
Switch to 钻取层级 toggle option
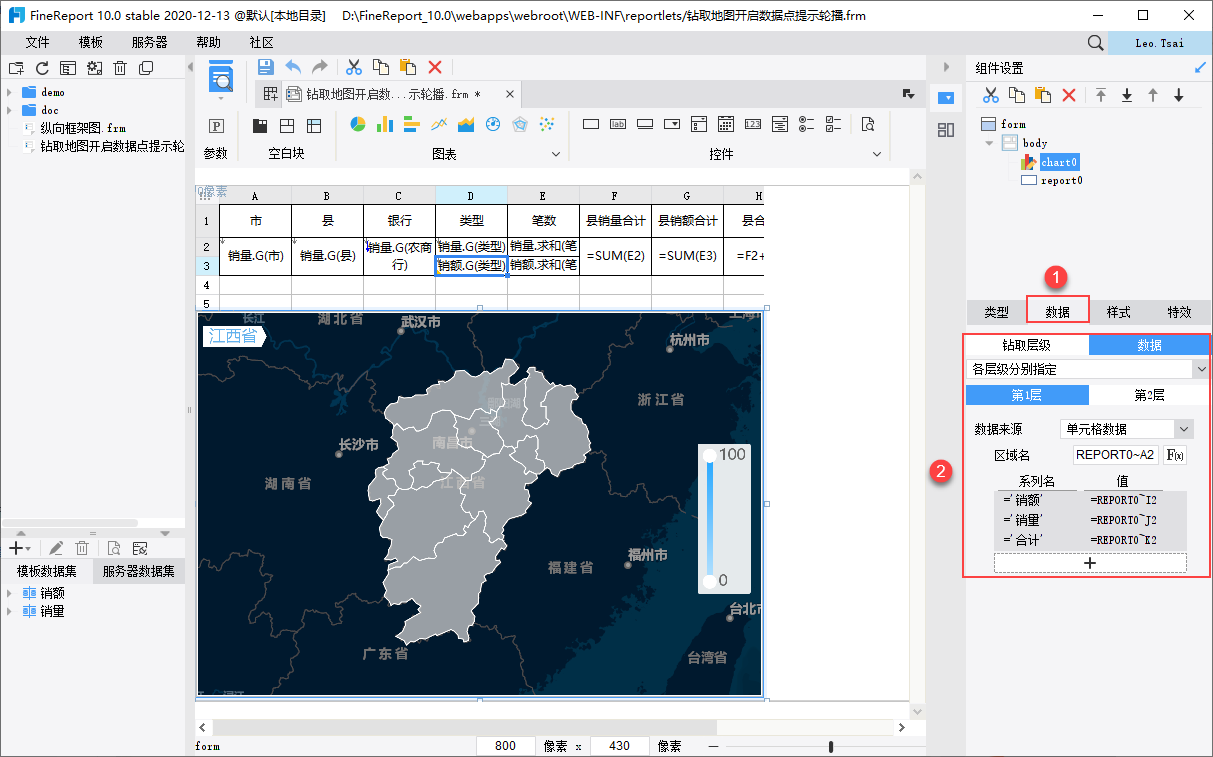[x=1027, y=345]
